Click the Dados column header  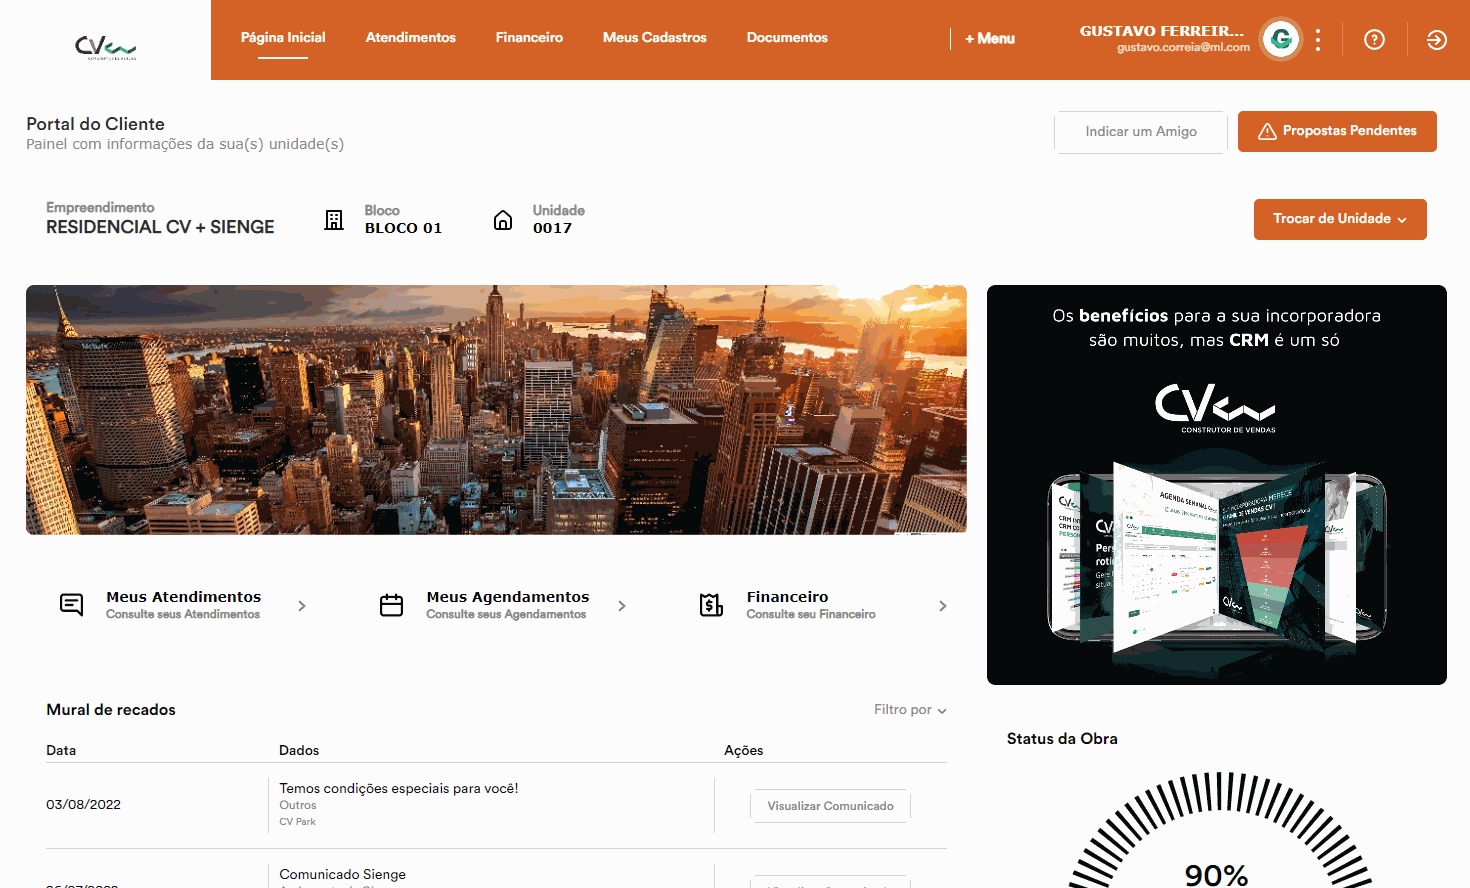point(299,750)
